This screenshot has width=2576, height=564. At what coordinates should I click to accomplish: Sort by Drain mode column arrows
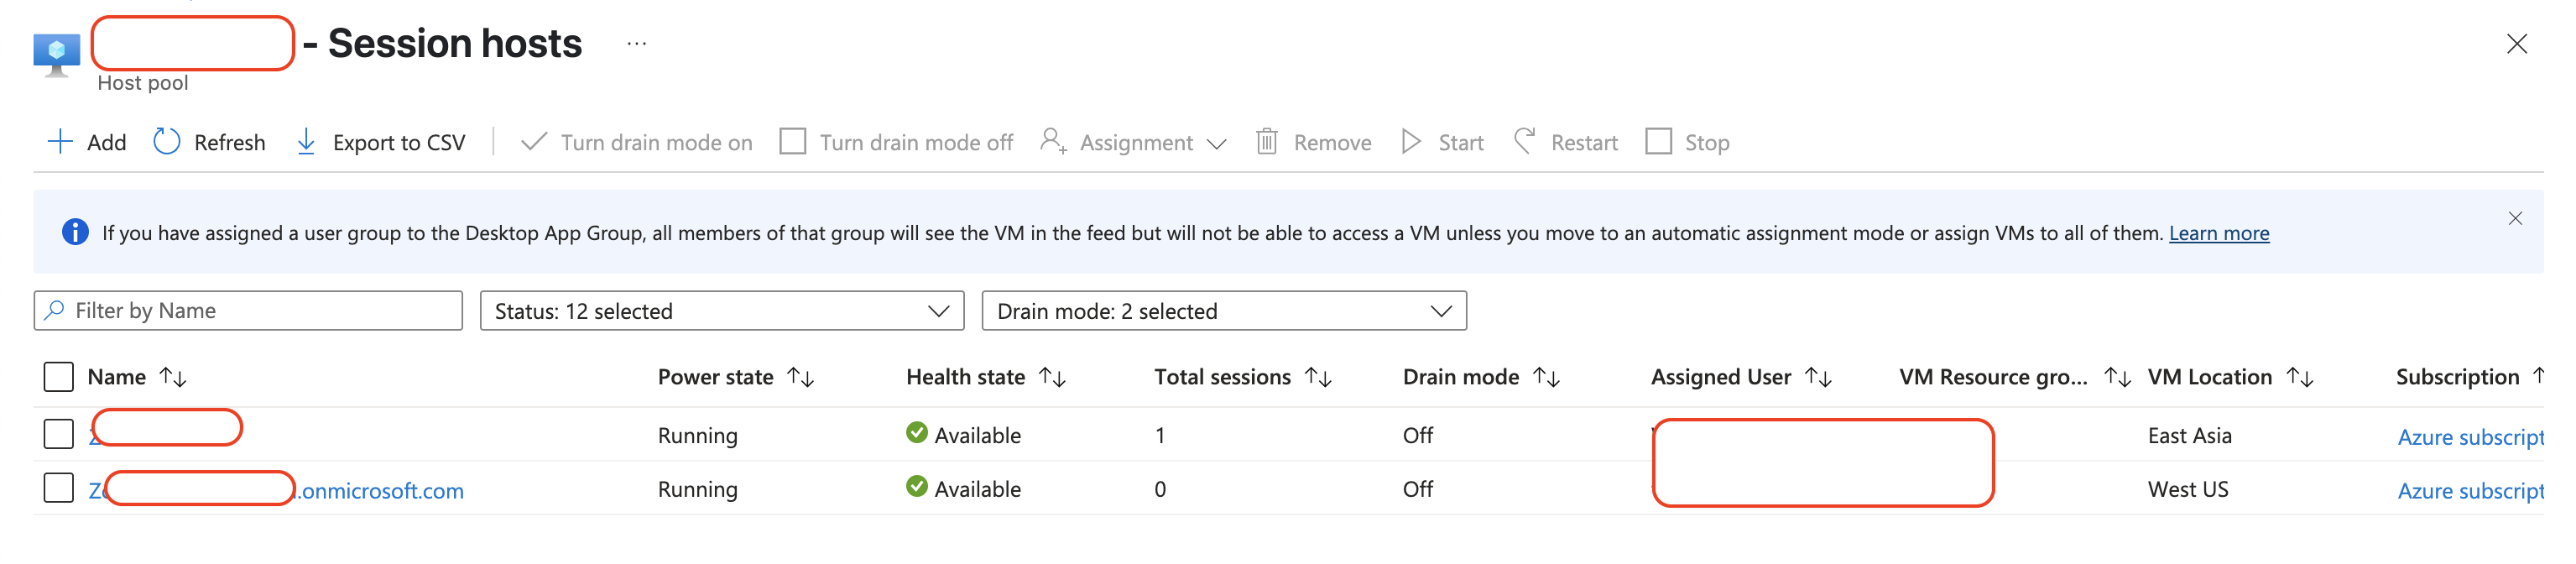[x=1546, y=377]
